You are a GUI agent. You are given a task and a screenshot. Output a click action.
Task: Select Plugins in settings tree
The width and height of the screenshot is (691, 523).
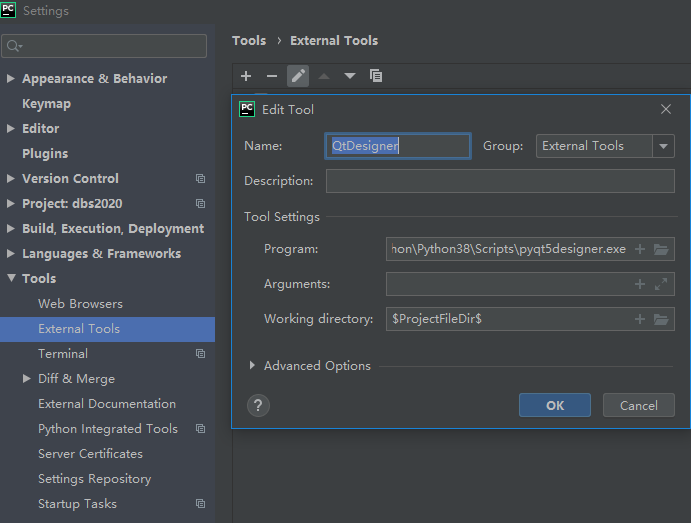coord(45,153)
